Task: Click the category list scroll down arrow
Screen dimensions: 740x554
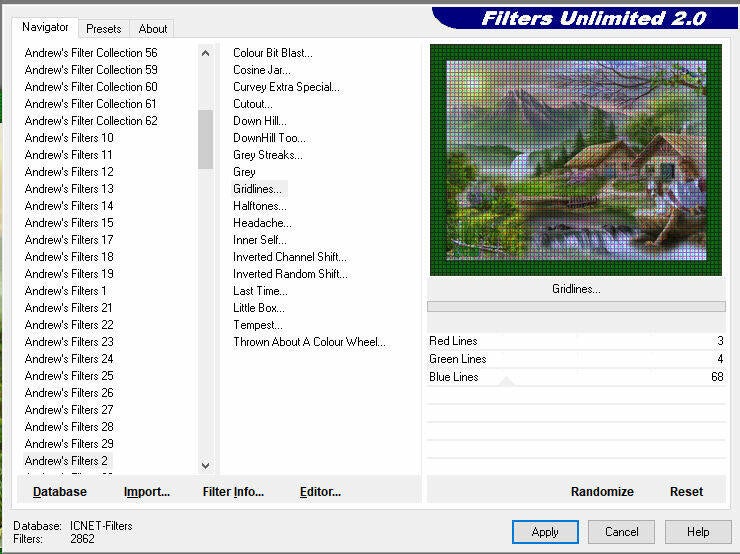Action: 205,465
